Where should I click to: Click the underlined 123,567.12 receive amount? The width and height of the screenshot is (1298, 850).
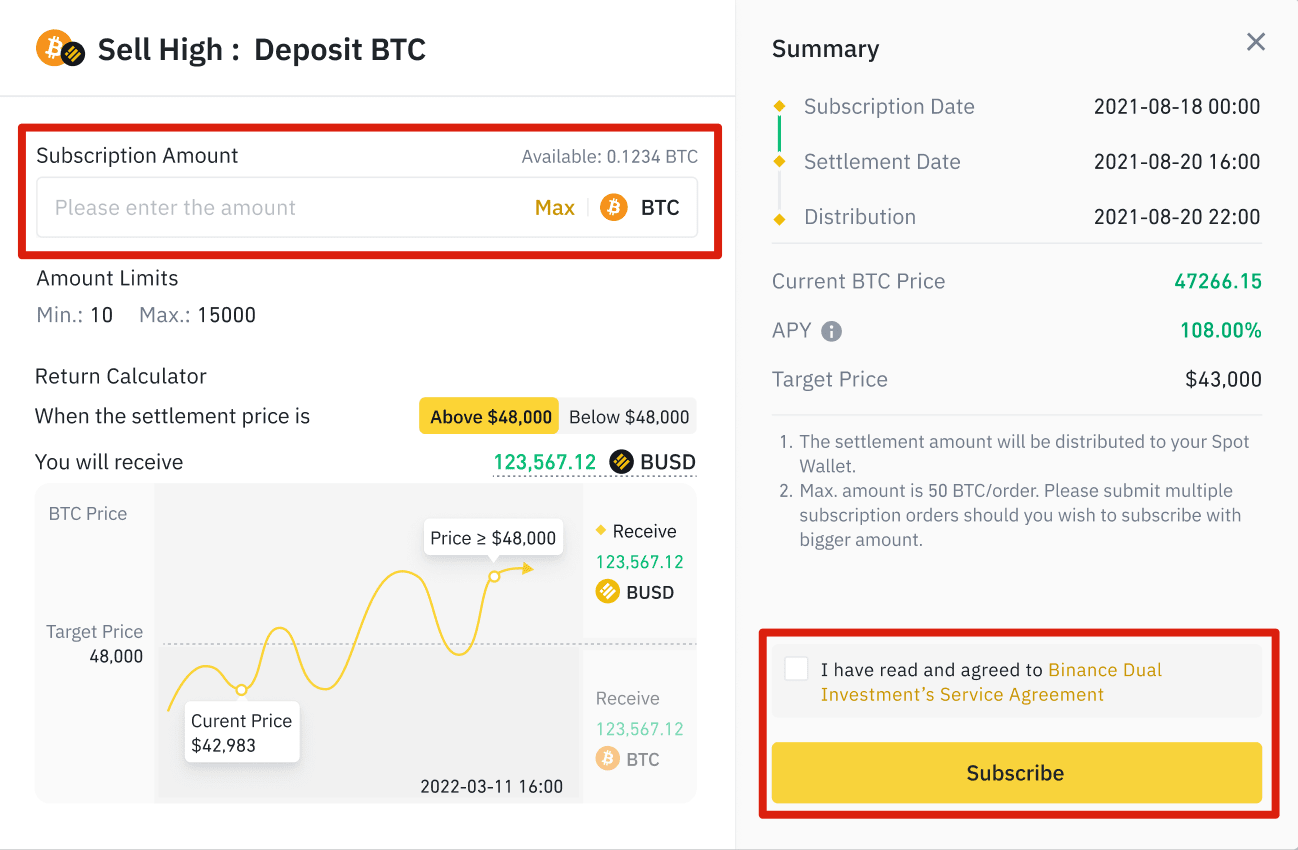point(545,462)
